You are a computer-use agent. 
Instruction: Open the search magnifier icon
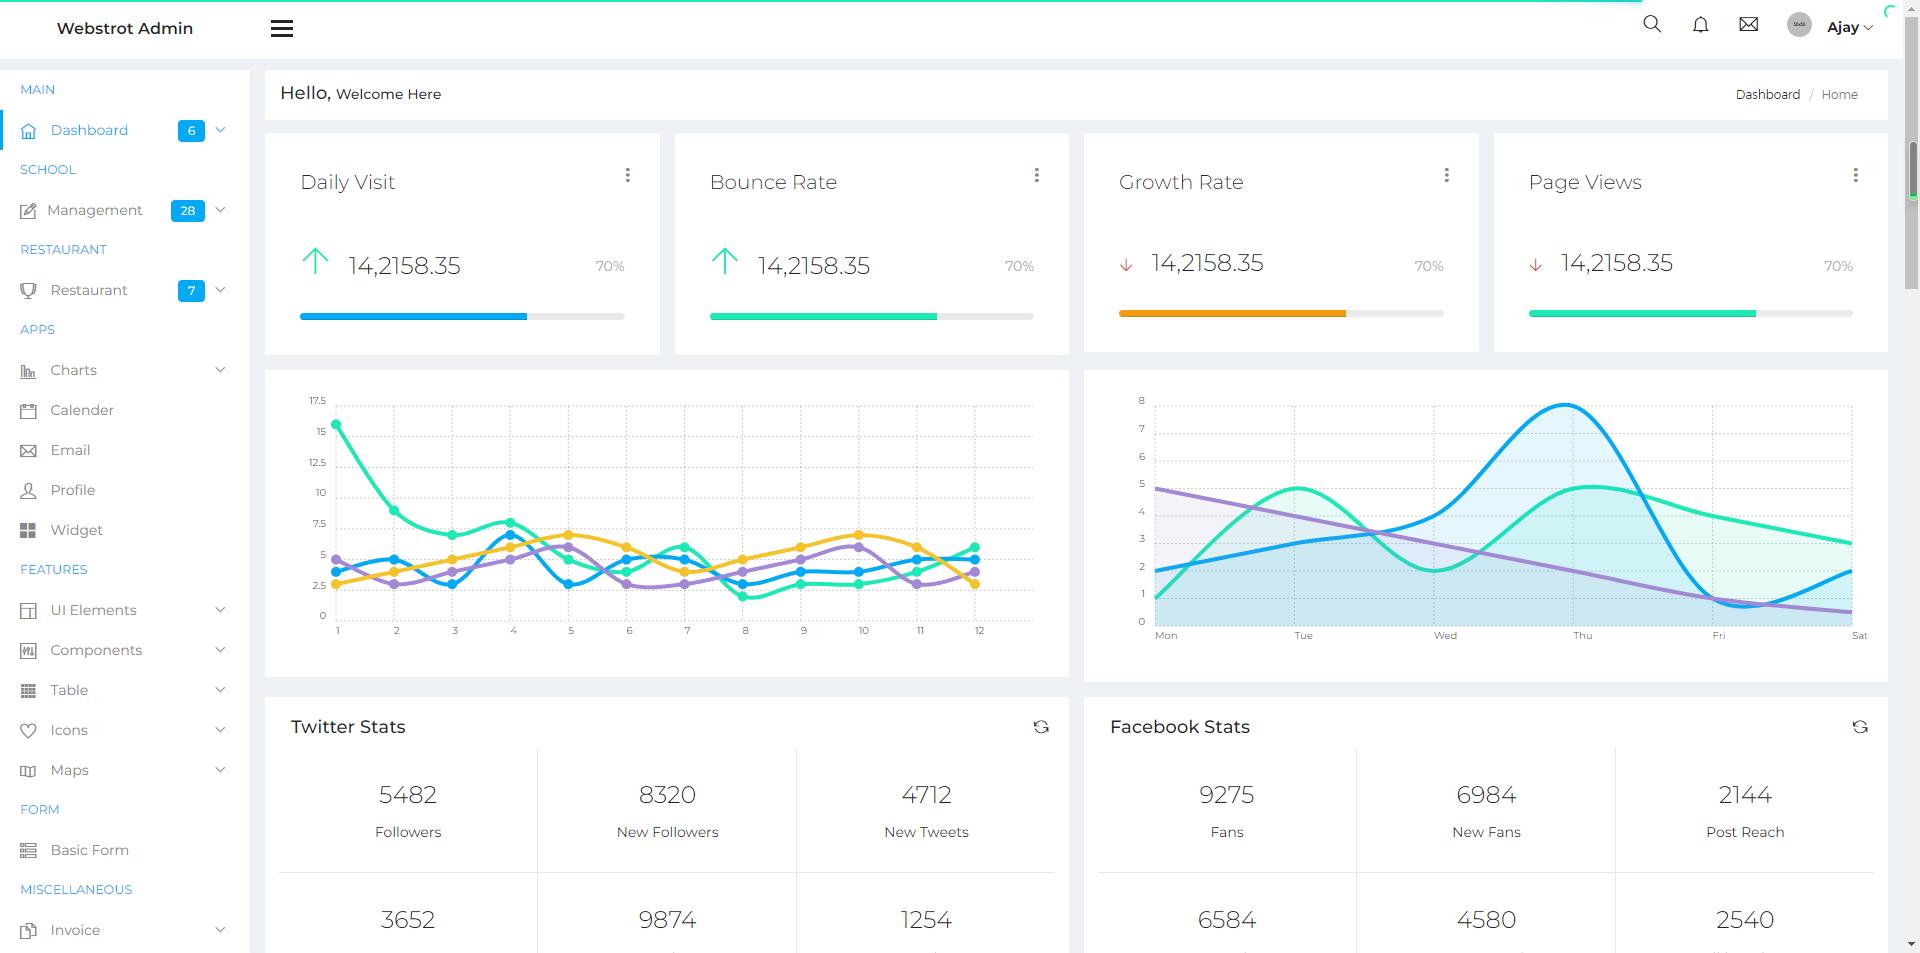1652,24
